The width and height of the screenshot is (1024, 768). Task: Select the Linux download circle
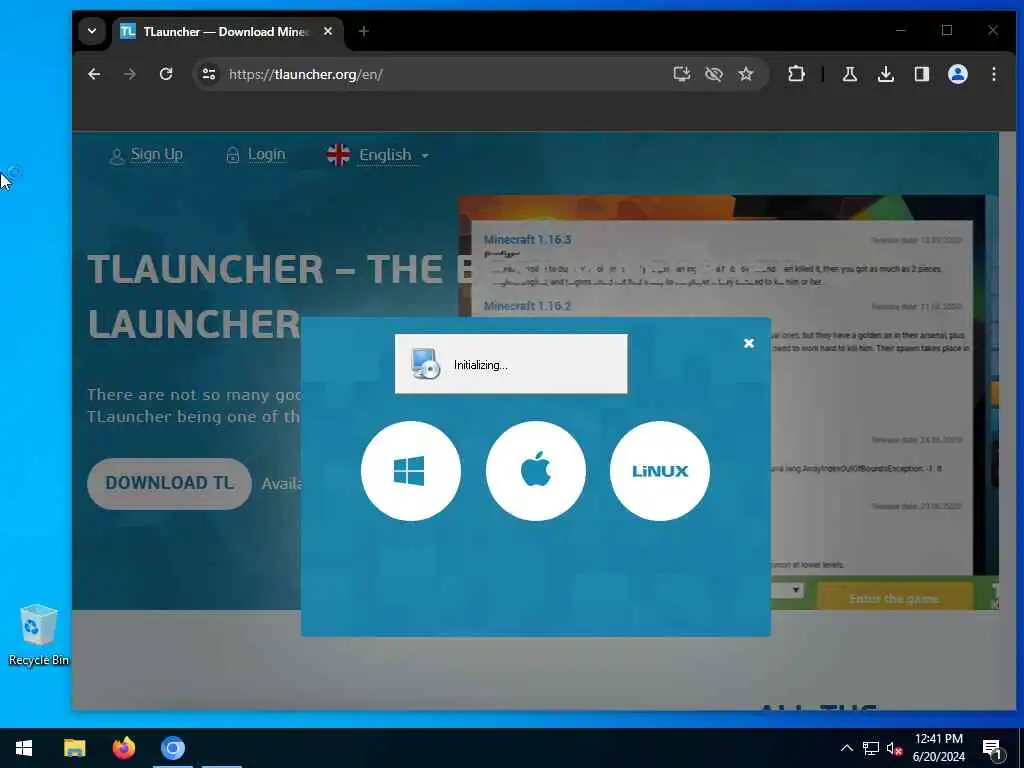(660, 471)
